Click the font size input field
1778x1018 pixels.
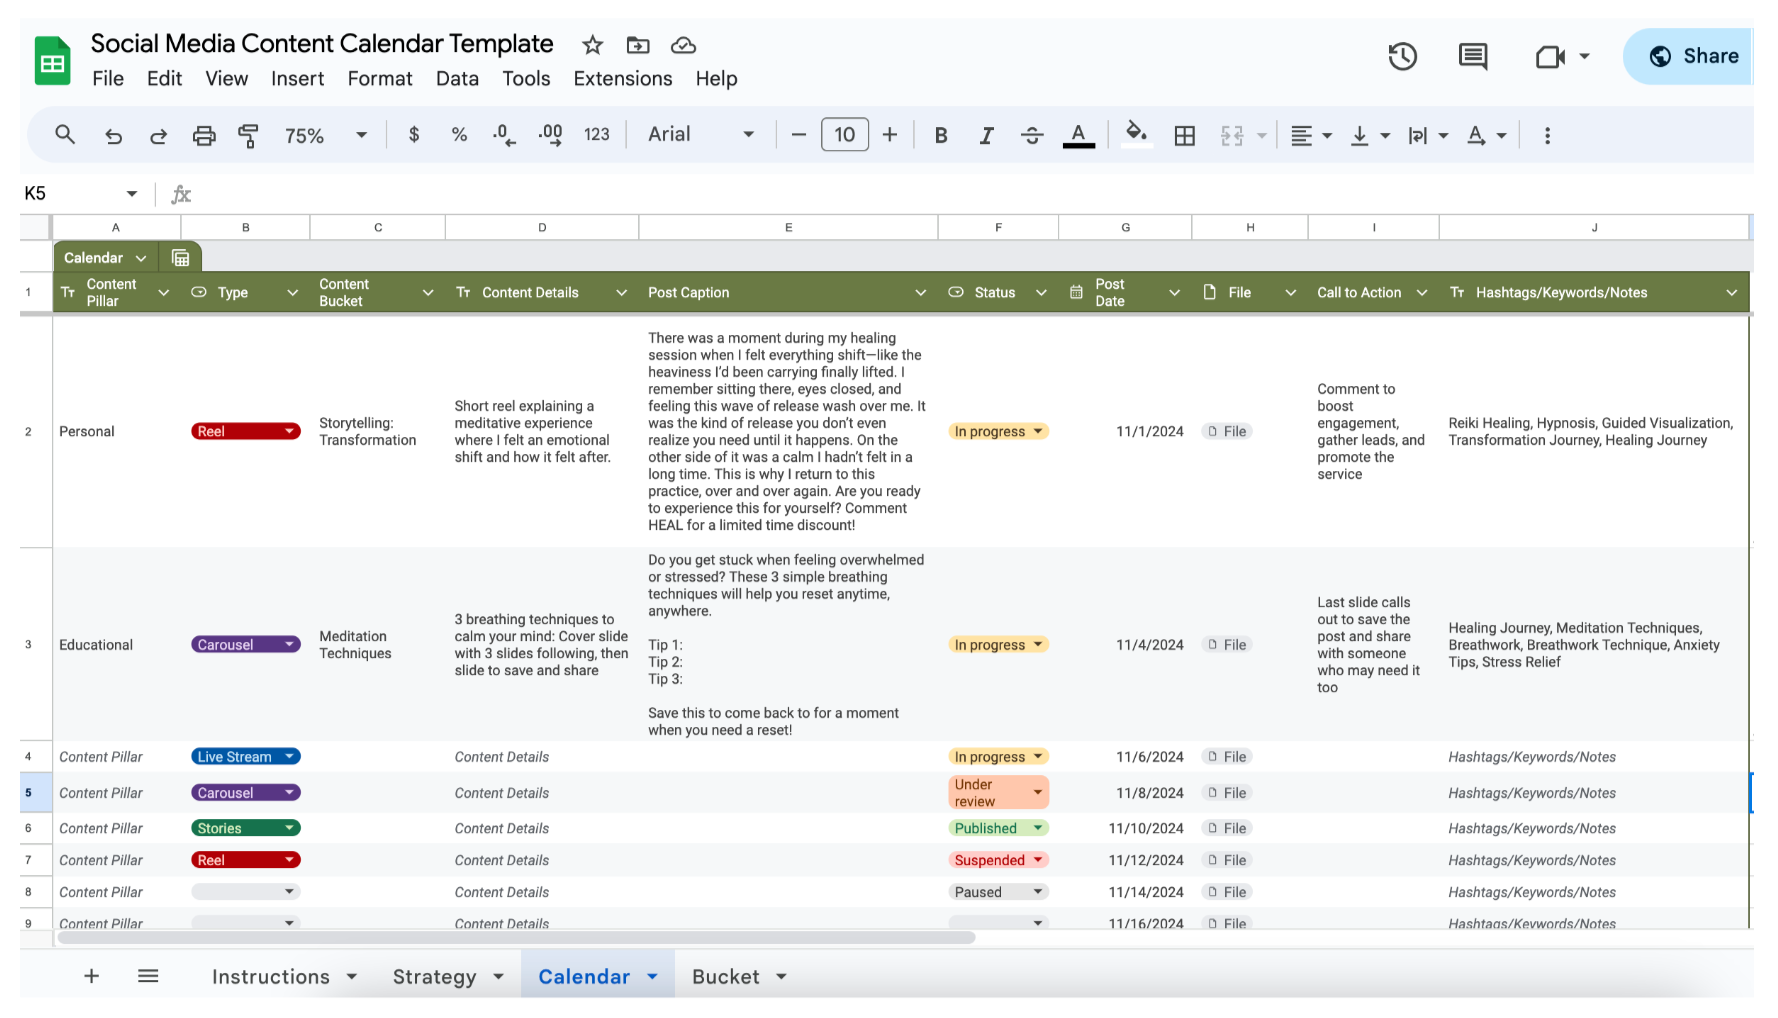click(x=845, y=134)
